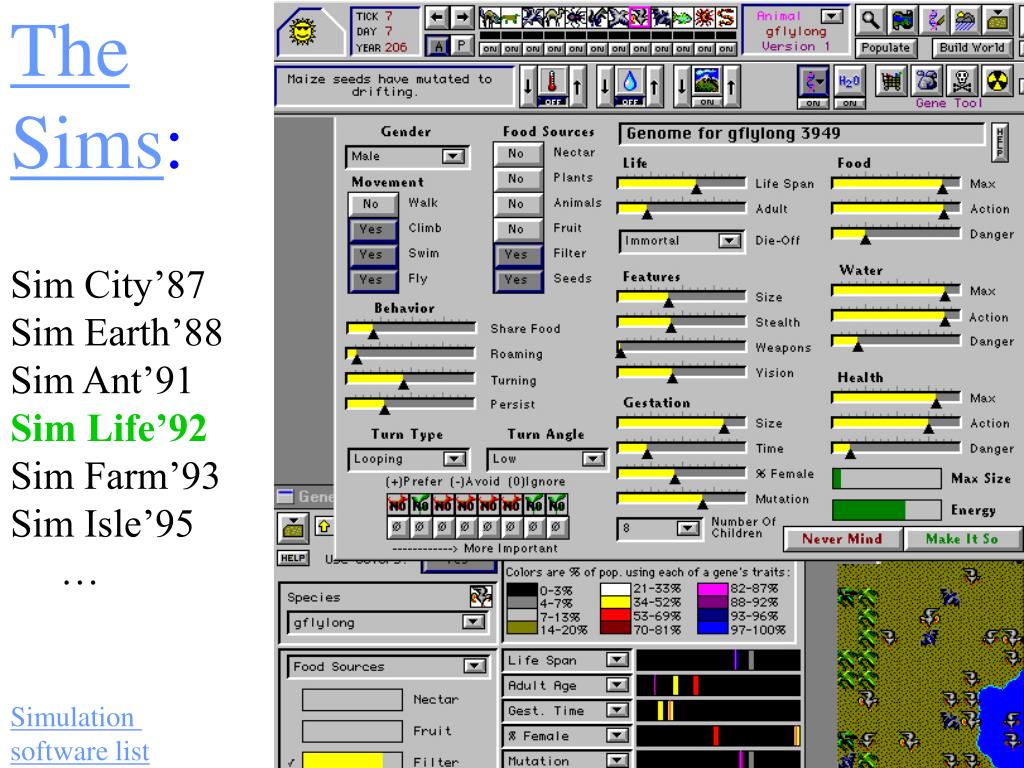This screenshot has width=1024, height=768.
Task: Open Number Of Children dropdown
Action: [660, 528]
